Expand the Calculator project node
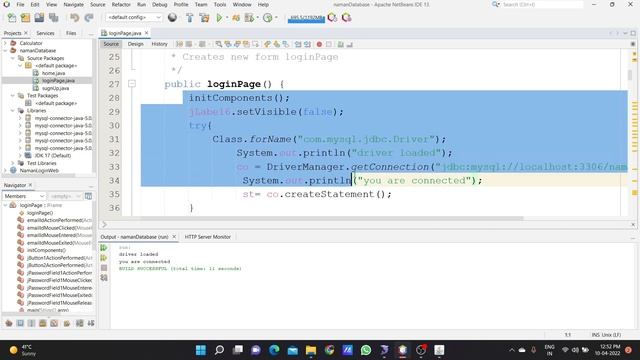The width and height of the screenshot is (640, 360). point(5,43)
